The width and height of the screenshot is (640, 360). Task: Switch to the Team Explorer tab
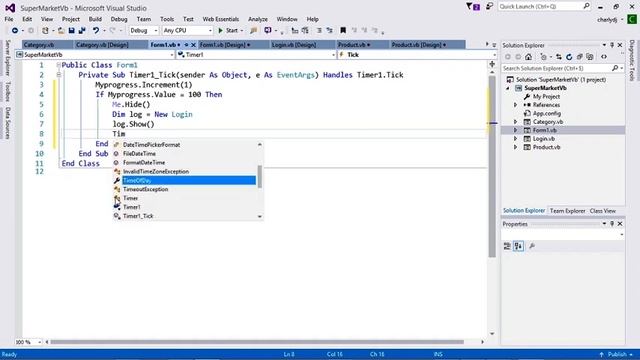pyautogui.click(x=567, y=211)
